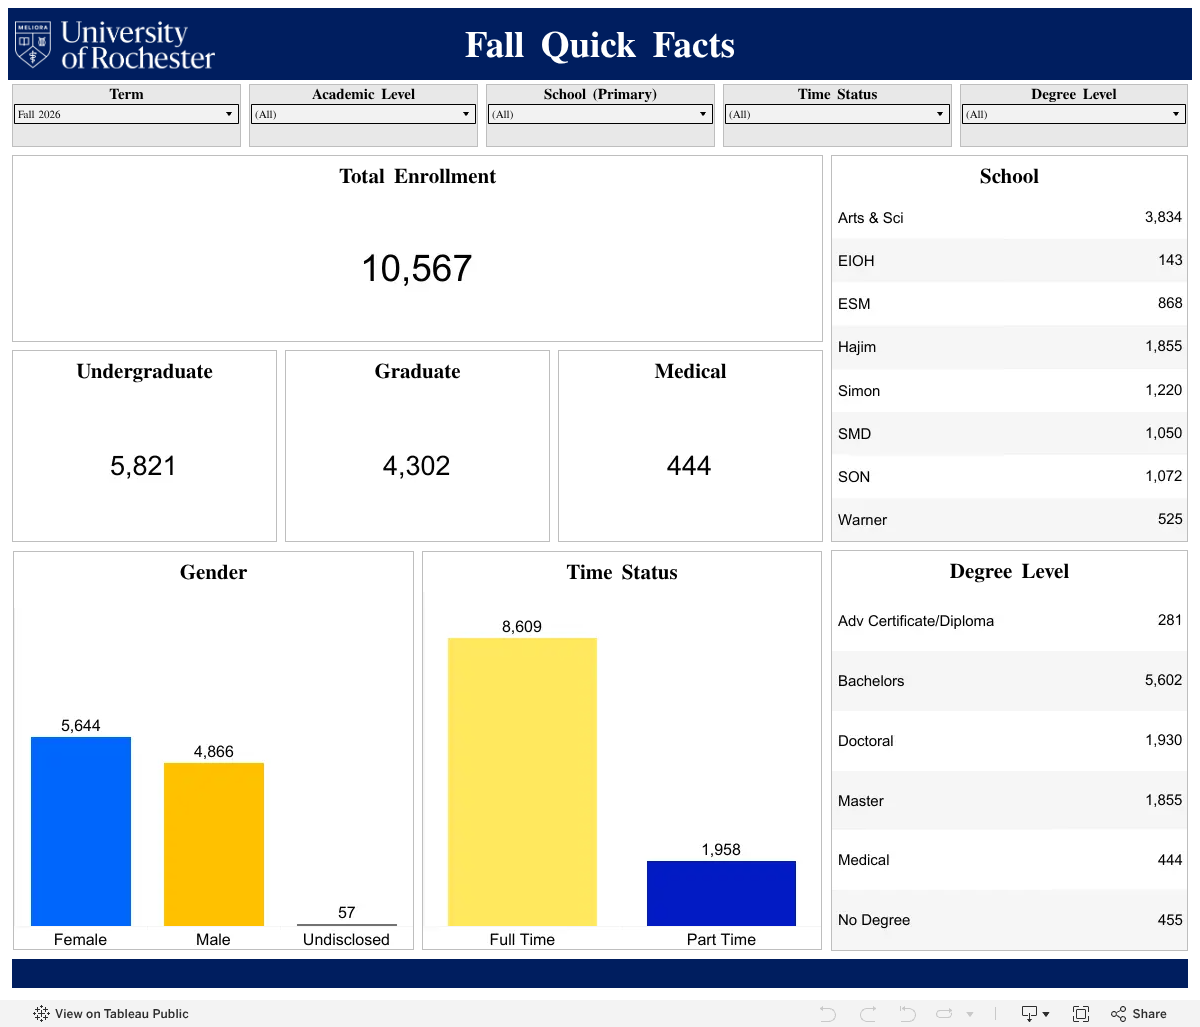Select the EIOH school row

click(1009, 260)
